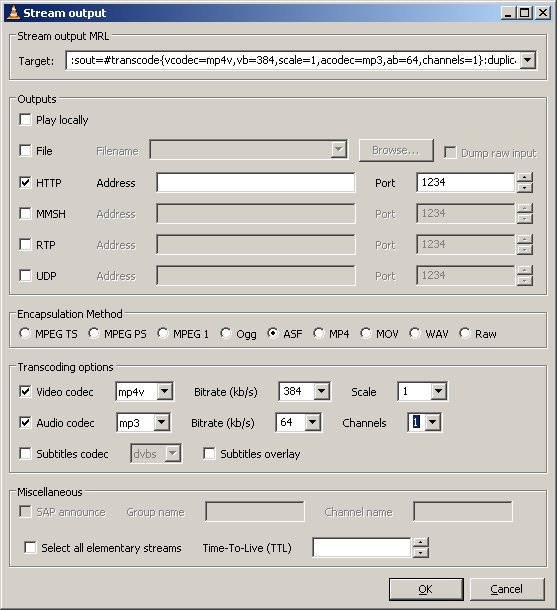The width and height of the screenshot is (557, 610).
Task: Click the VLC cone icon in title bar
Action: [14, 12]
